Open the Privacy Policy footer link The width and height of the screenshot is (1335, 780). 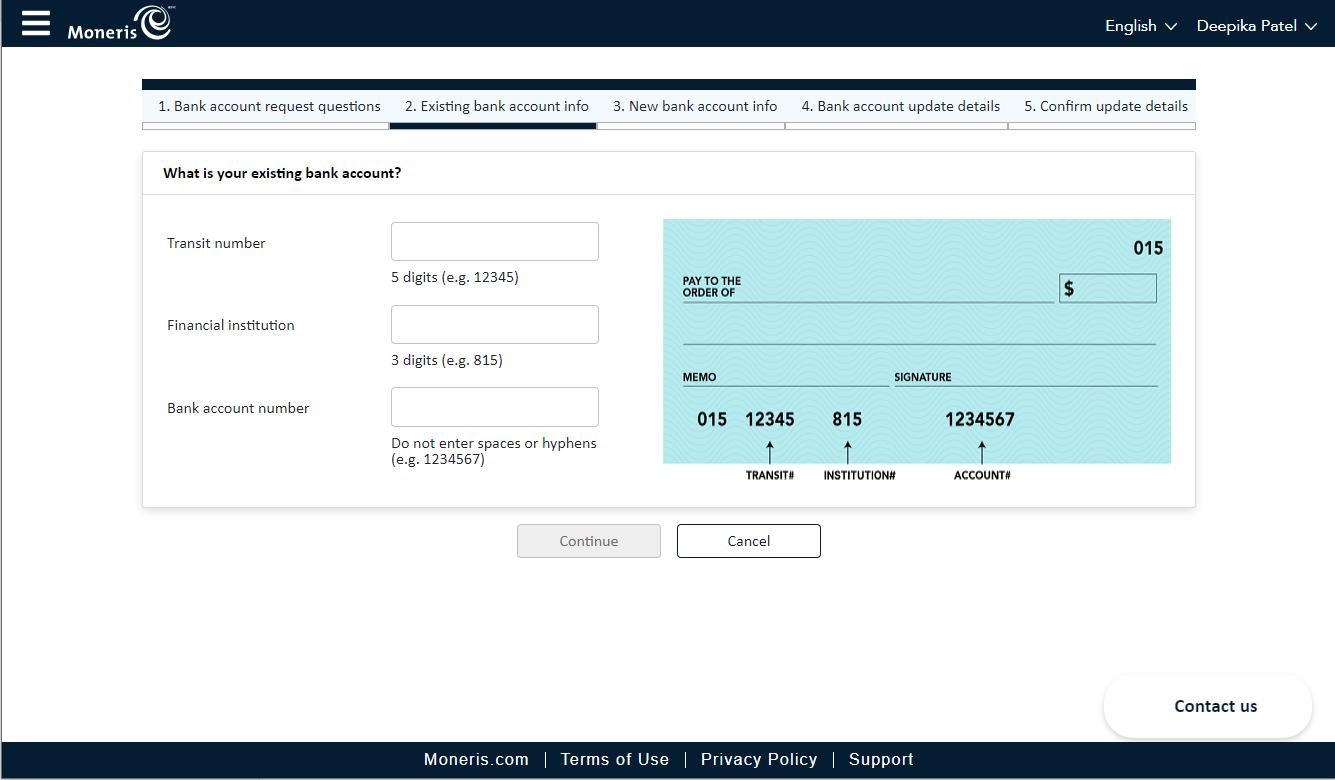tap(758, 759)
